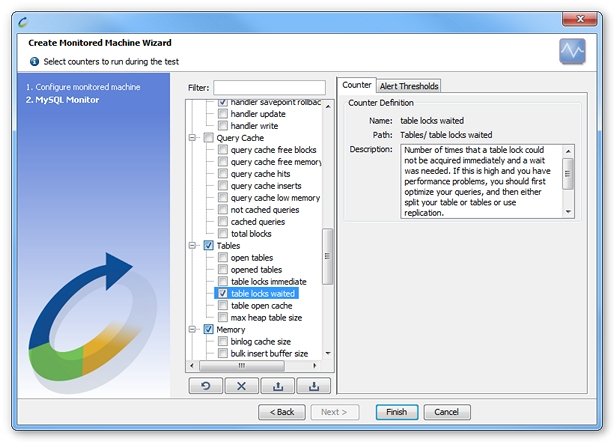
Task: Toggle the handler write checkbox
Action: pyautogui.click(x=223, y=126)
